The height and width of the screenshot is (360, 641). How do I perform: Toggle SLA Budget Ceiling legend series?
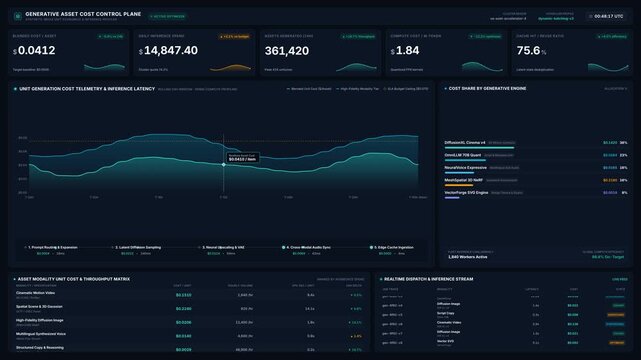[x=406, y=89]
